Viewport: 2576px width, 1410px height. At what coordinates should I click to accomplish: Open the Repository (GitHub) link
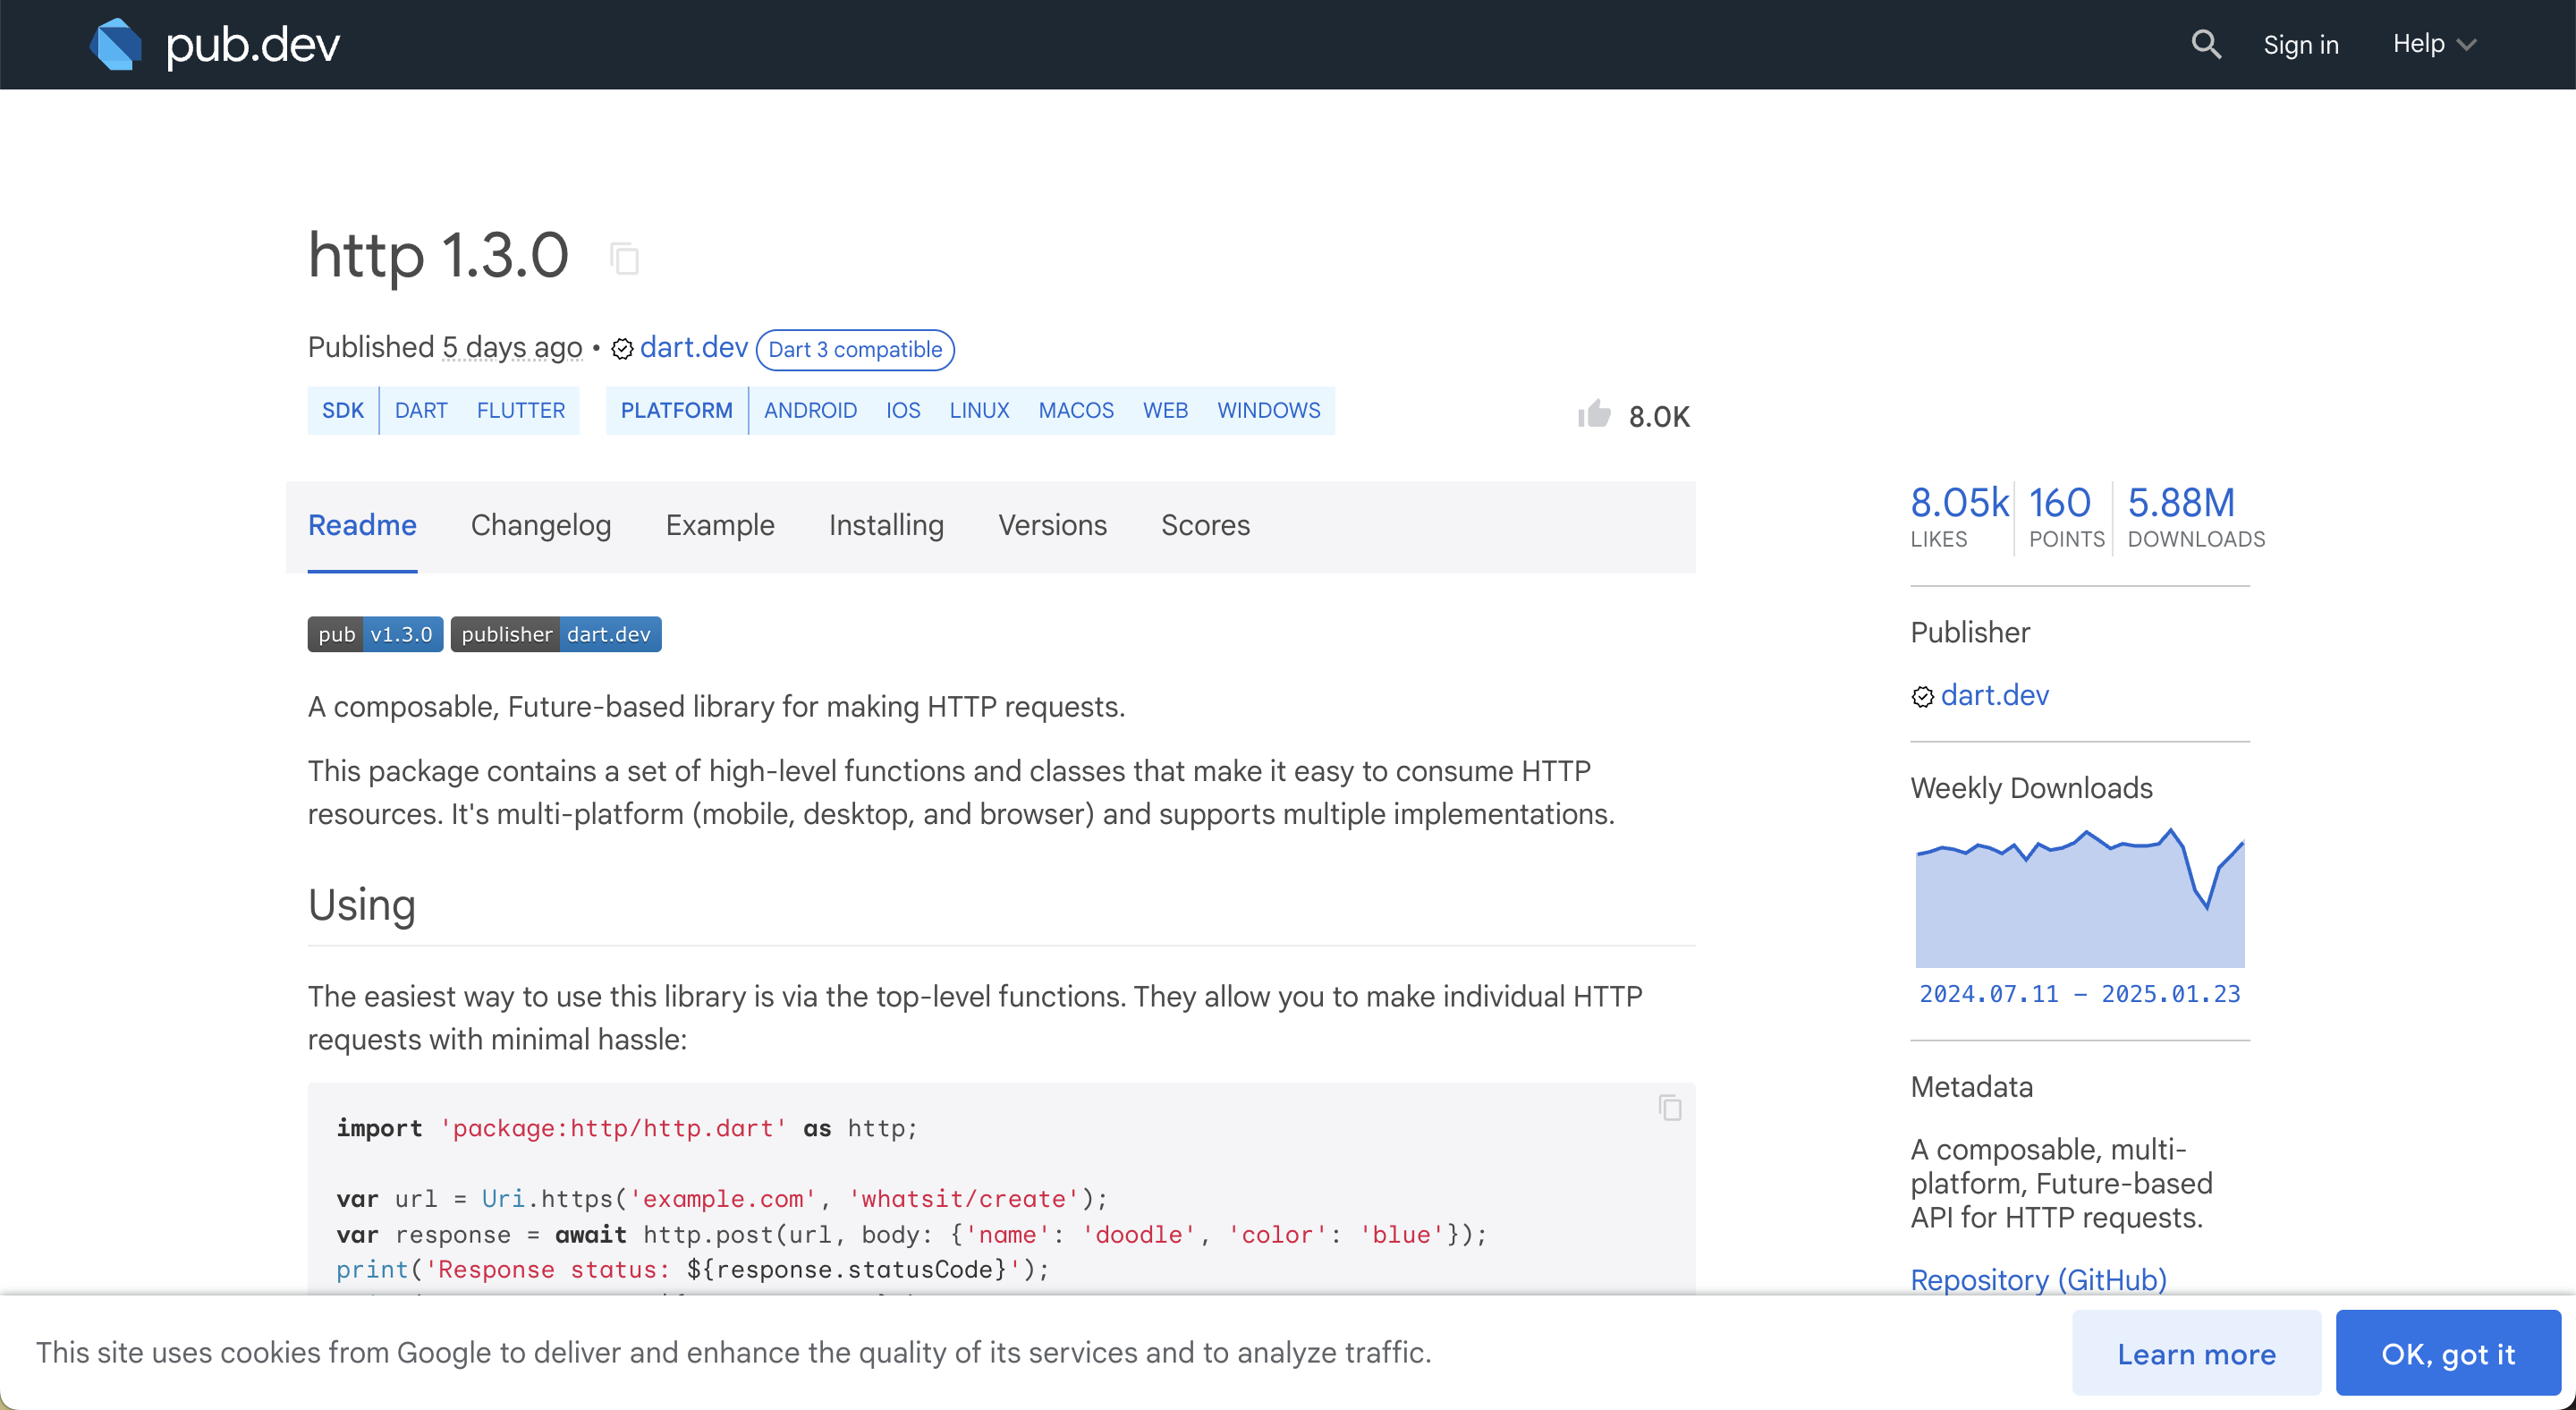2038,1279
